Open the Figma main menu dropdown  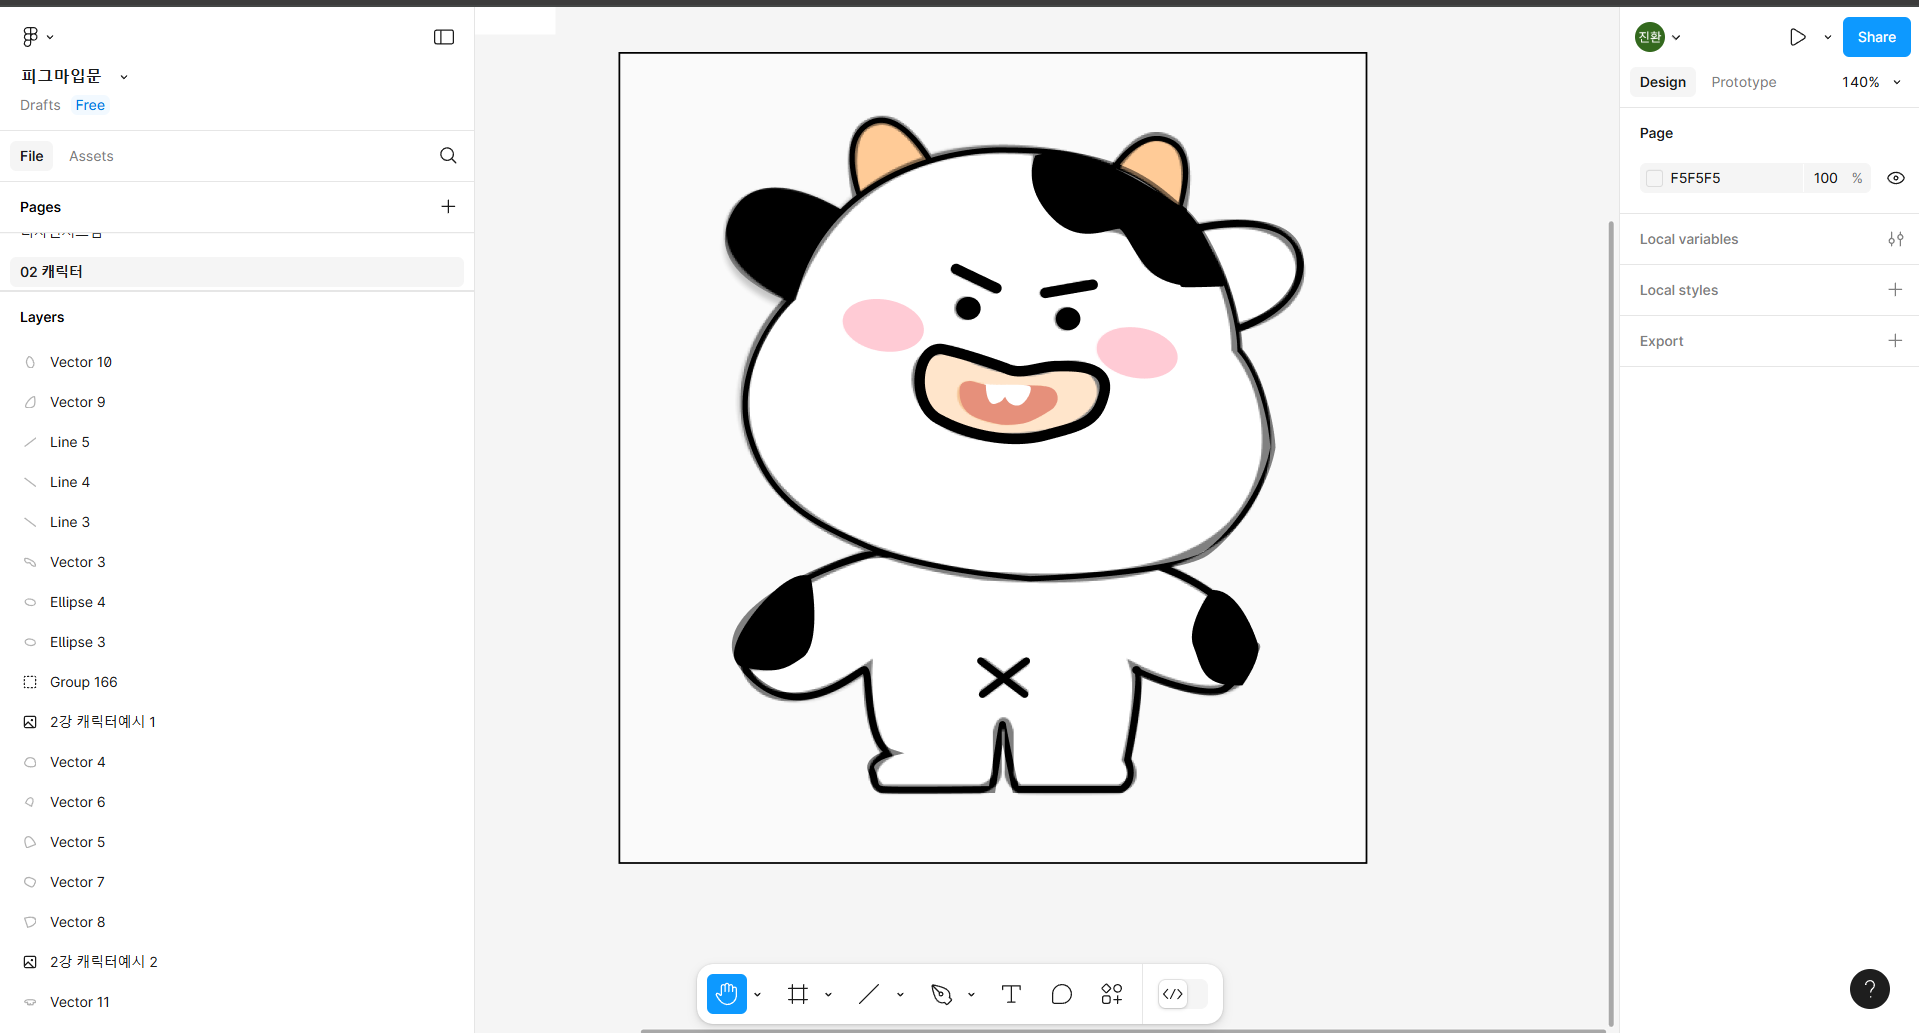tap(37, 37)
